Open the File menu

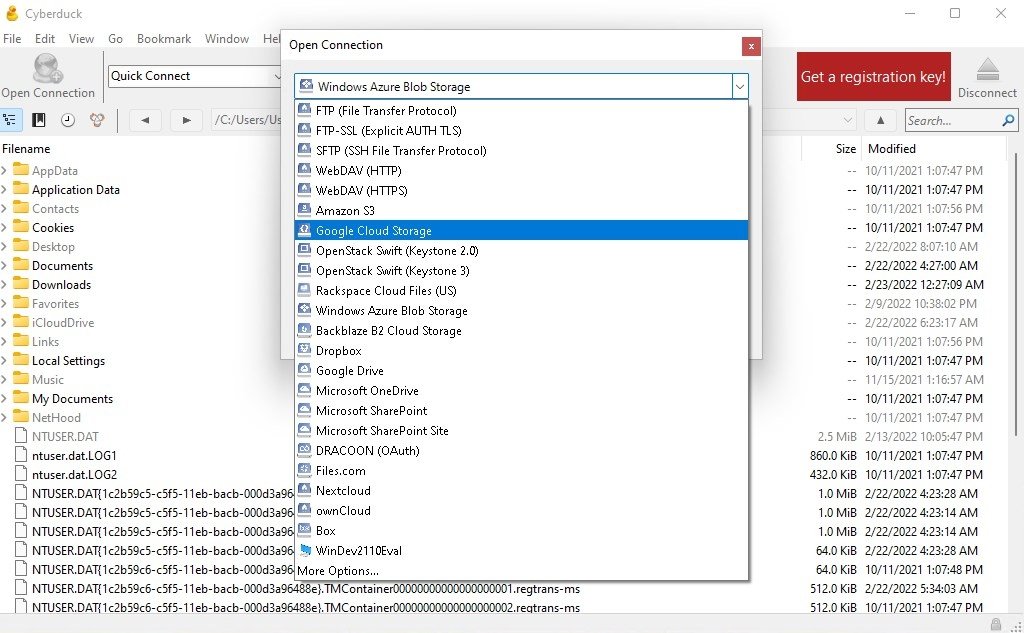coord(12,39)
